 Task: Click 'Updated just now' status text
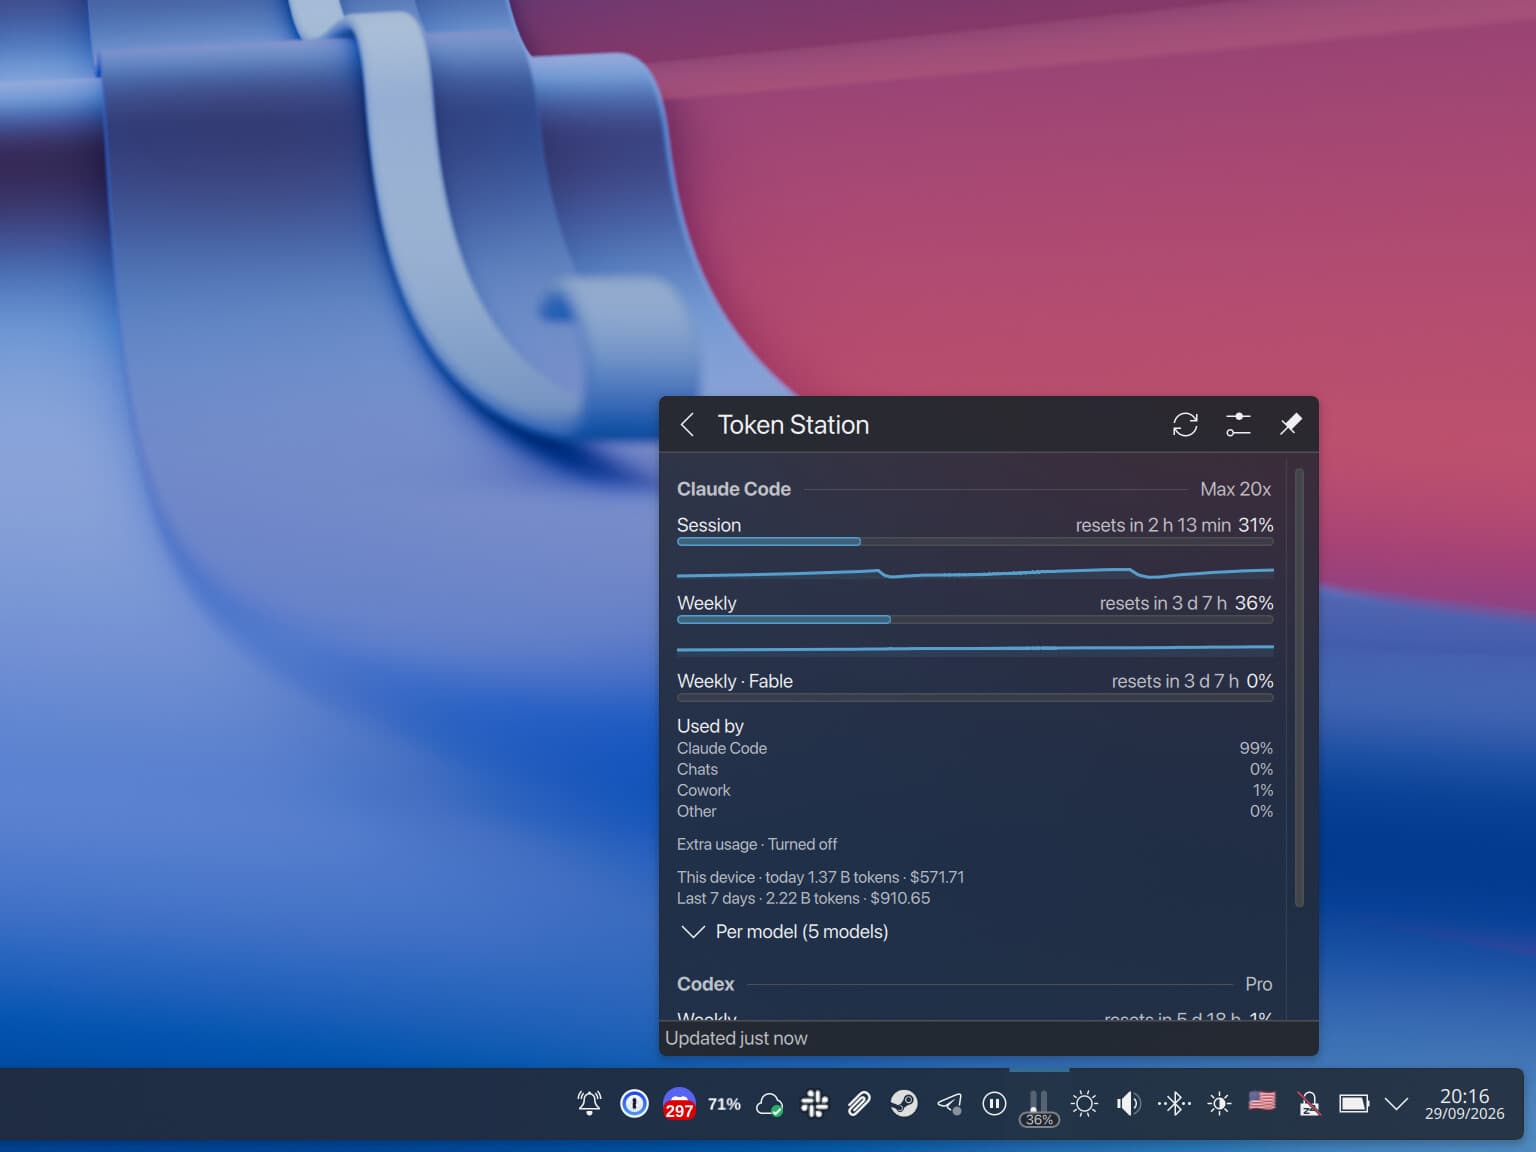point(736,1038)
